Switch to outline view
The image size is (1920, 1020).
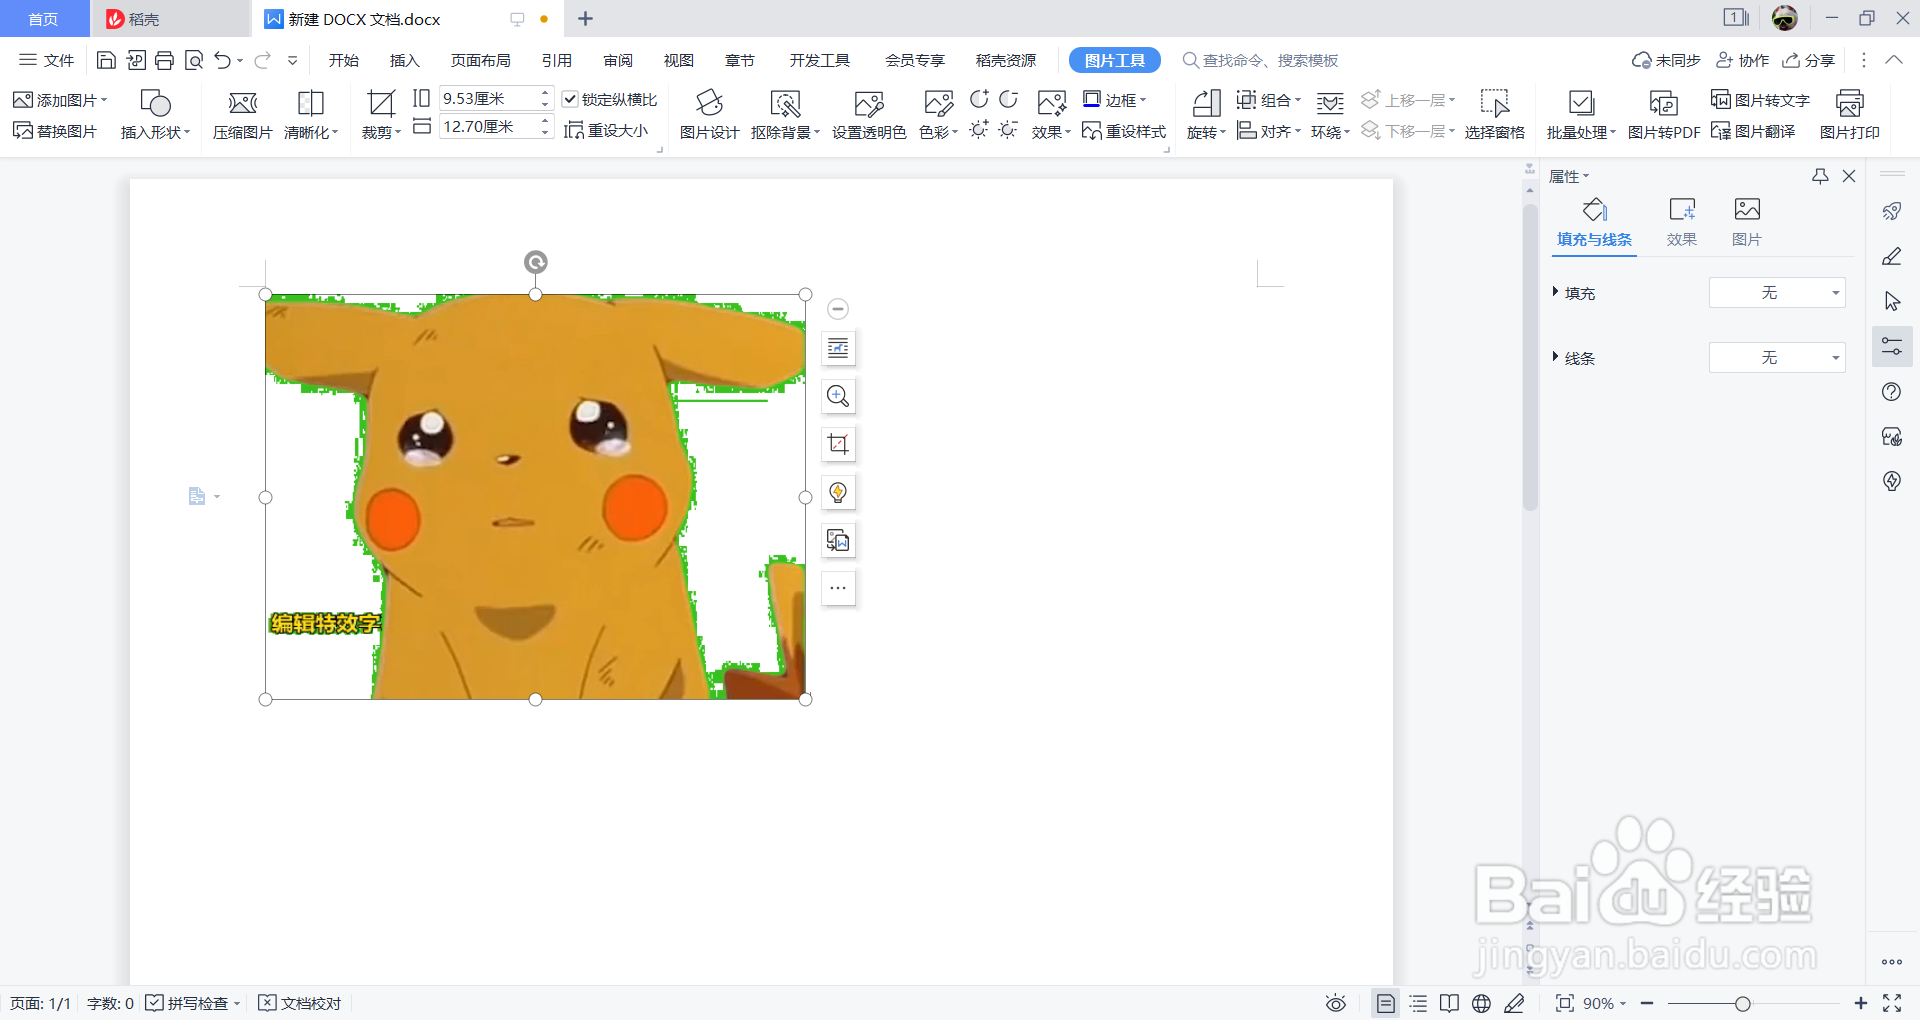[1418, 1003]
